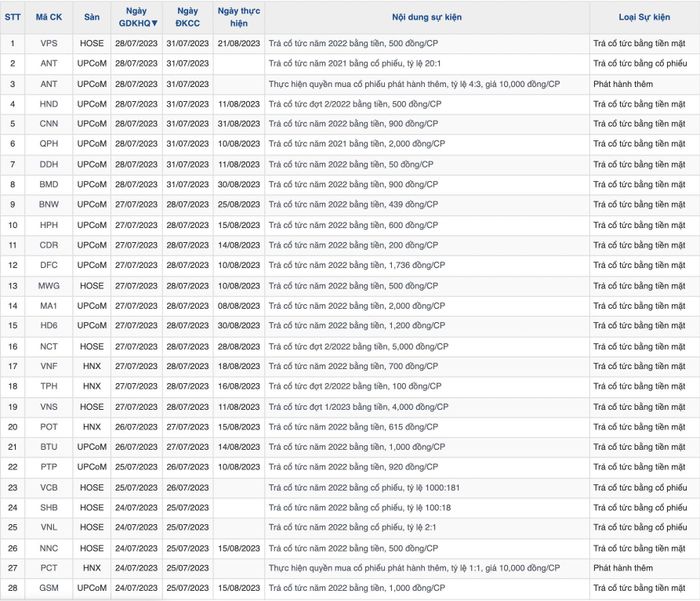Click VNL dividend ratio 2:1 text
Screen dimensions: 700x601
(352, 527)
